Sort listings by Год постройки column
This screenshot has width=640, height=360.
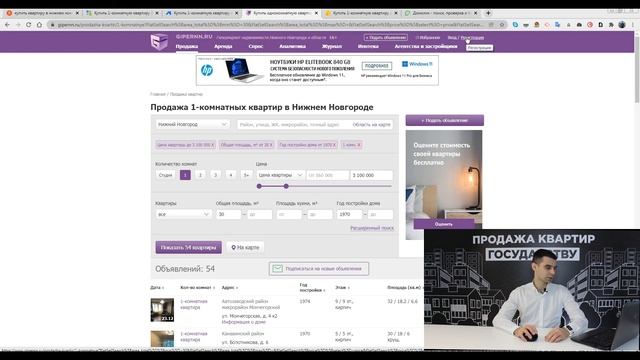312,288
